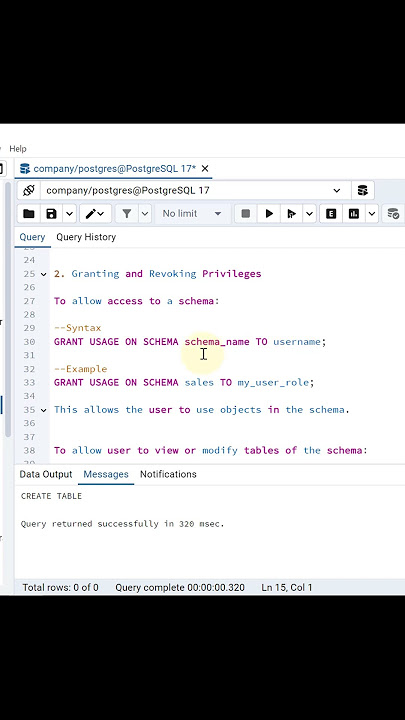
Task: Click the Explain (E) icon
Action: point(331,214)
